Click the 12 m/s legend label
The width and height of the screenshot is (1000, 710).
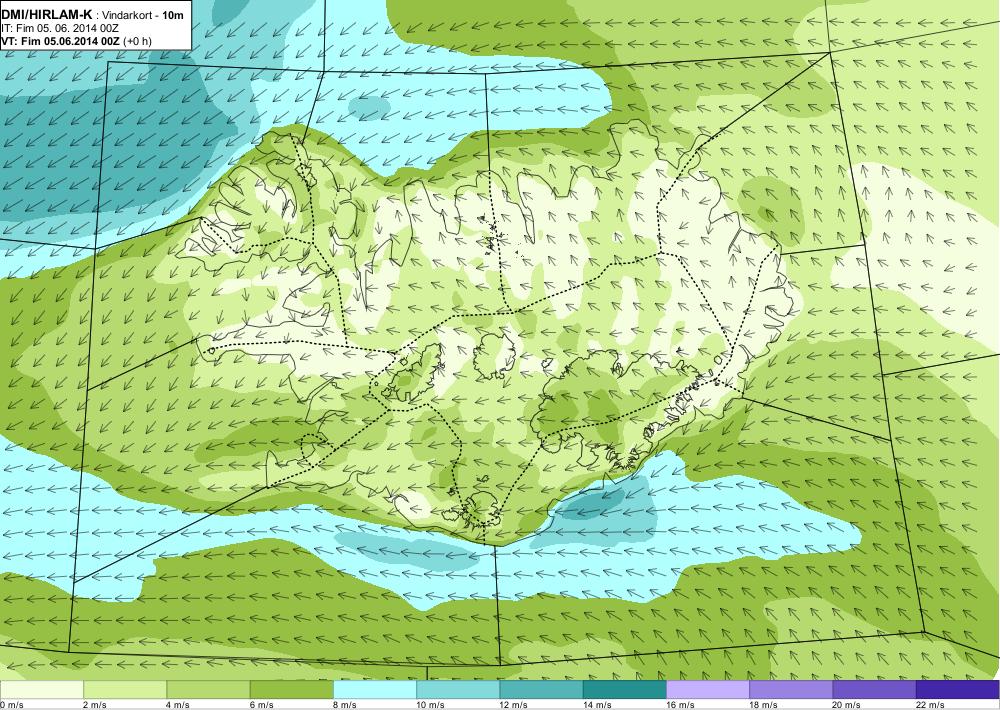(514, 705)
